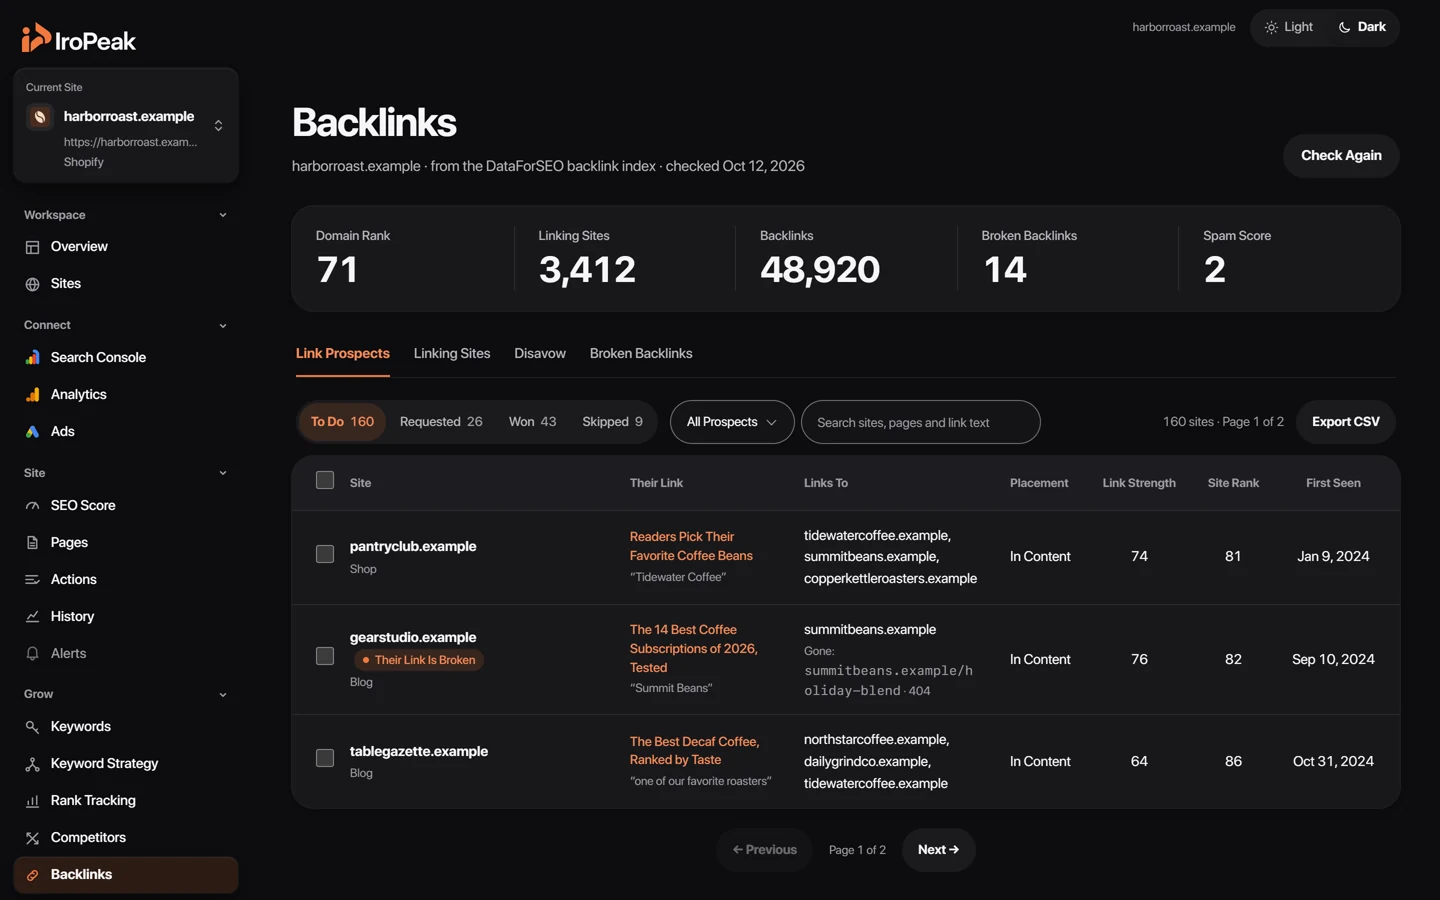Click the Check Again button

(1341, 156)
